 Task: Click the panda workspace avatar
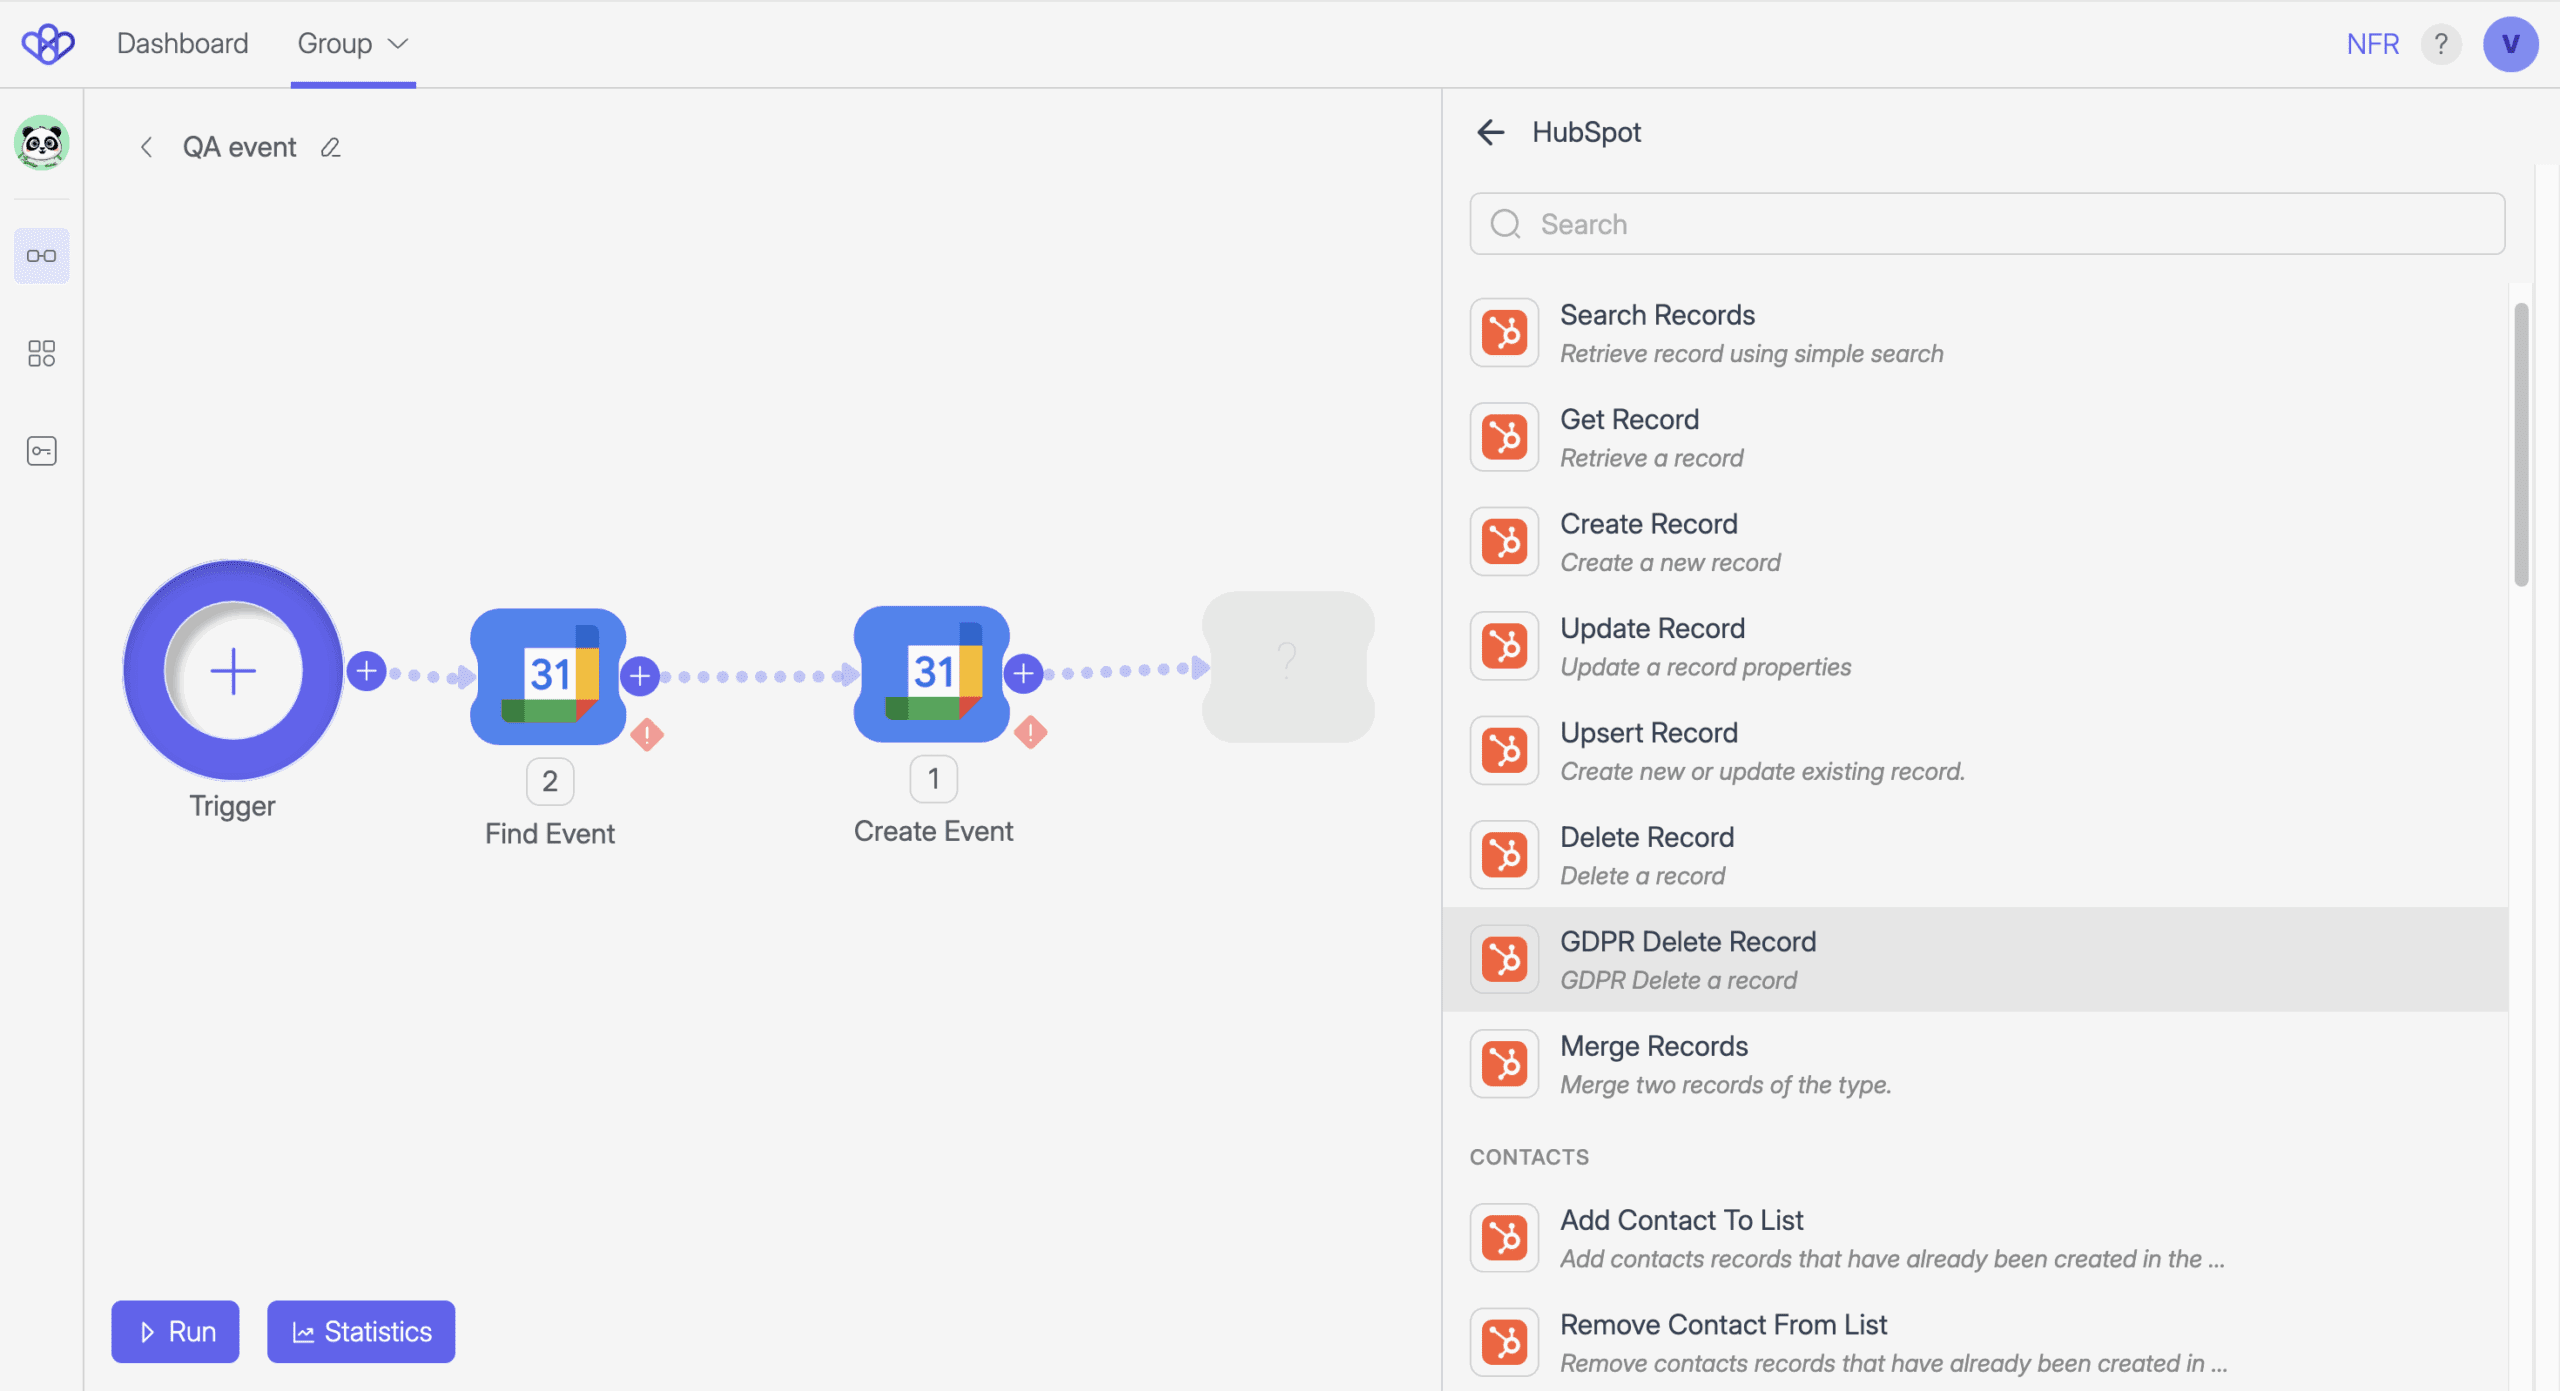pos(42,143)
